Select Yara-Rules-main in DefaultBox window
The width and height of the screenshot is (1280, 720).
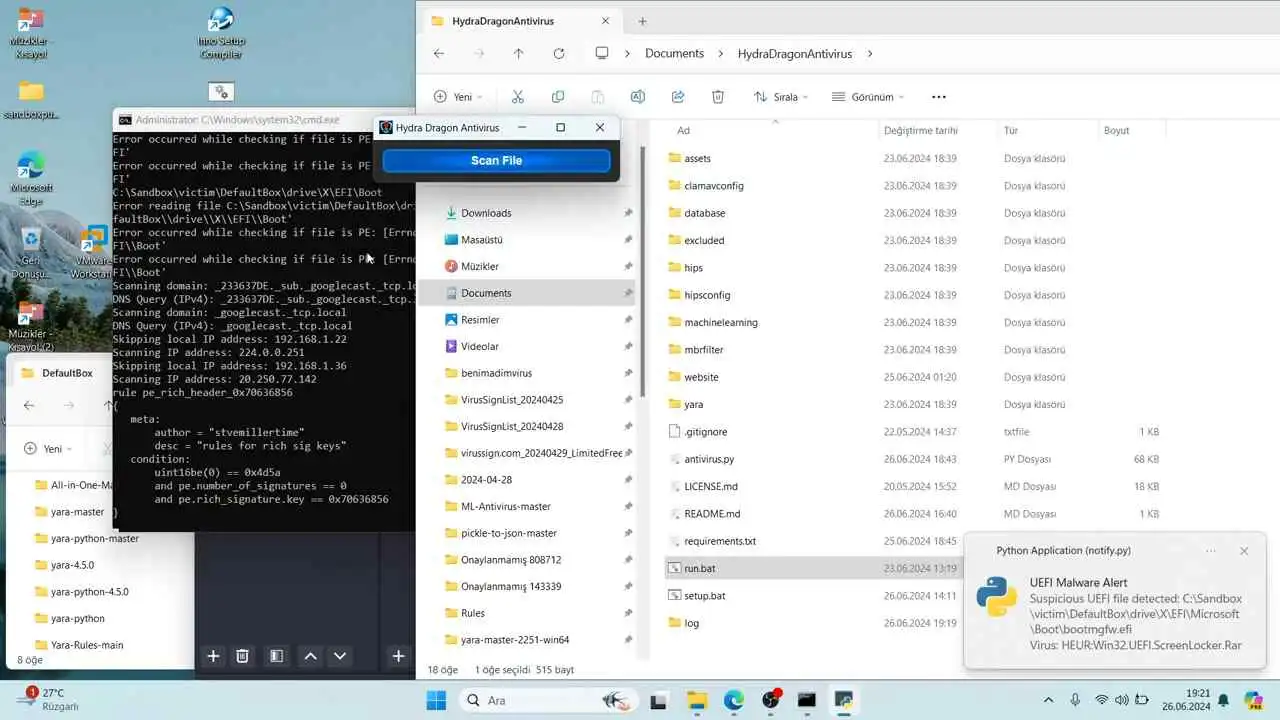pos(86,645)
